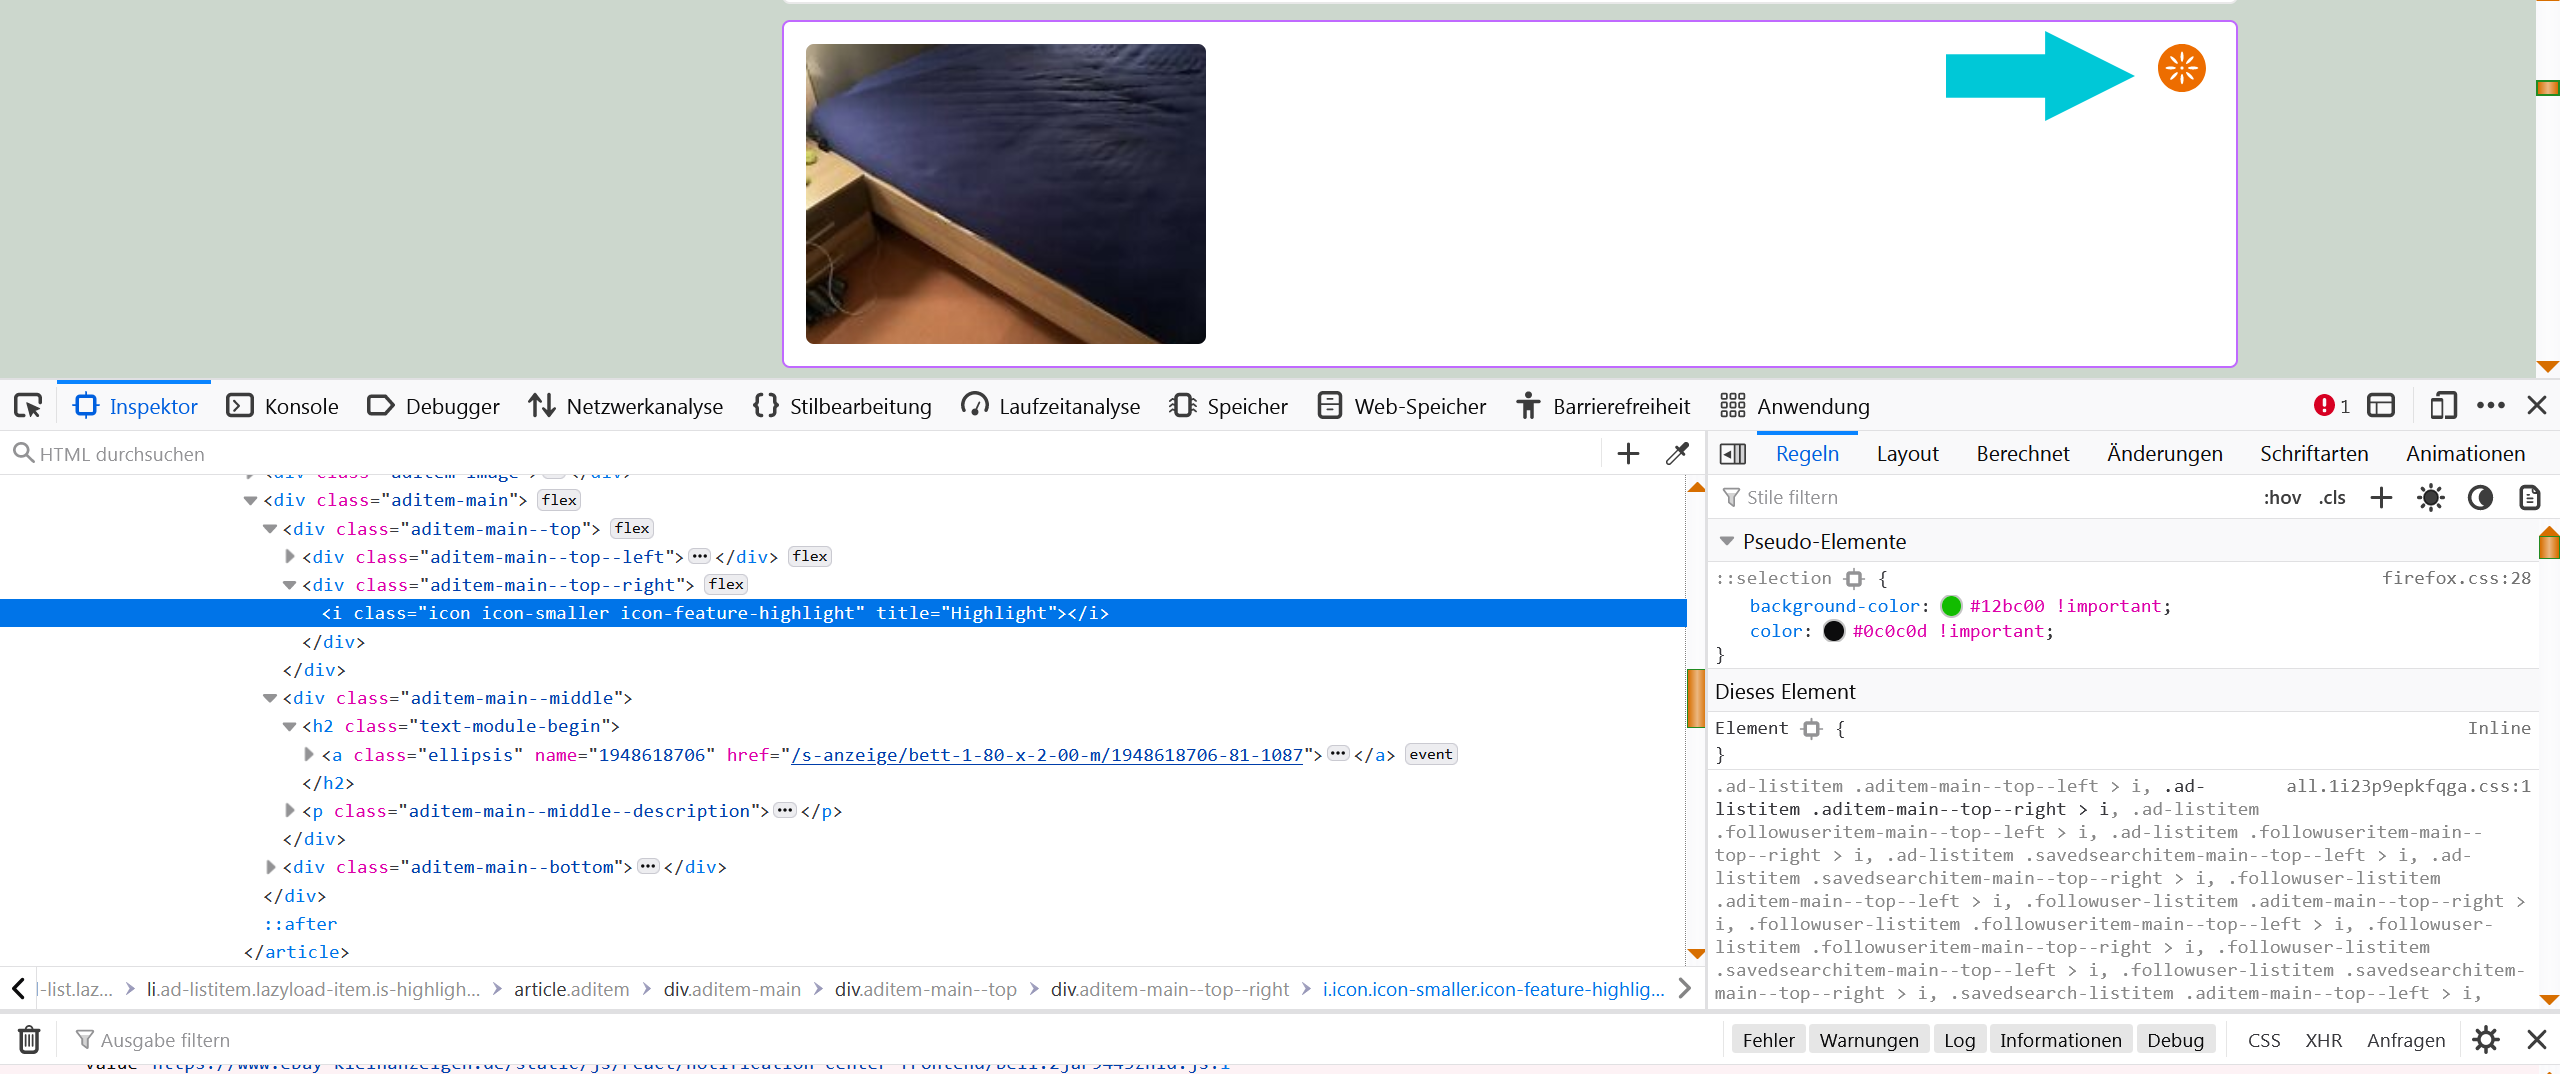Click the green background-color swatch
Viewport: 2560px width, 1074px height.
click(1951, 606)
